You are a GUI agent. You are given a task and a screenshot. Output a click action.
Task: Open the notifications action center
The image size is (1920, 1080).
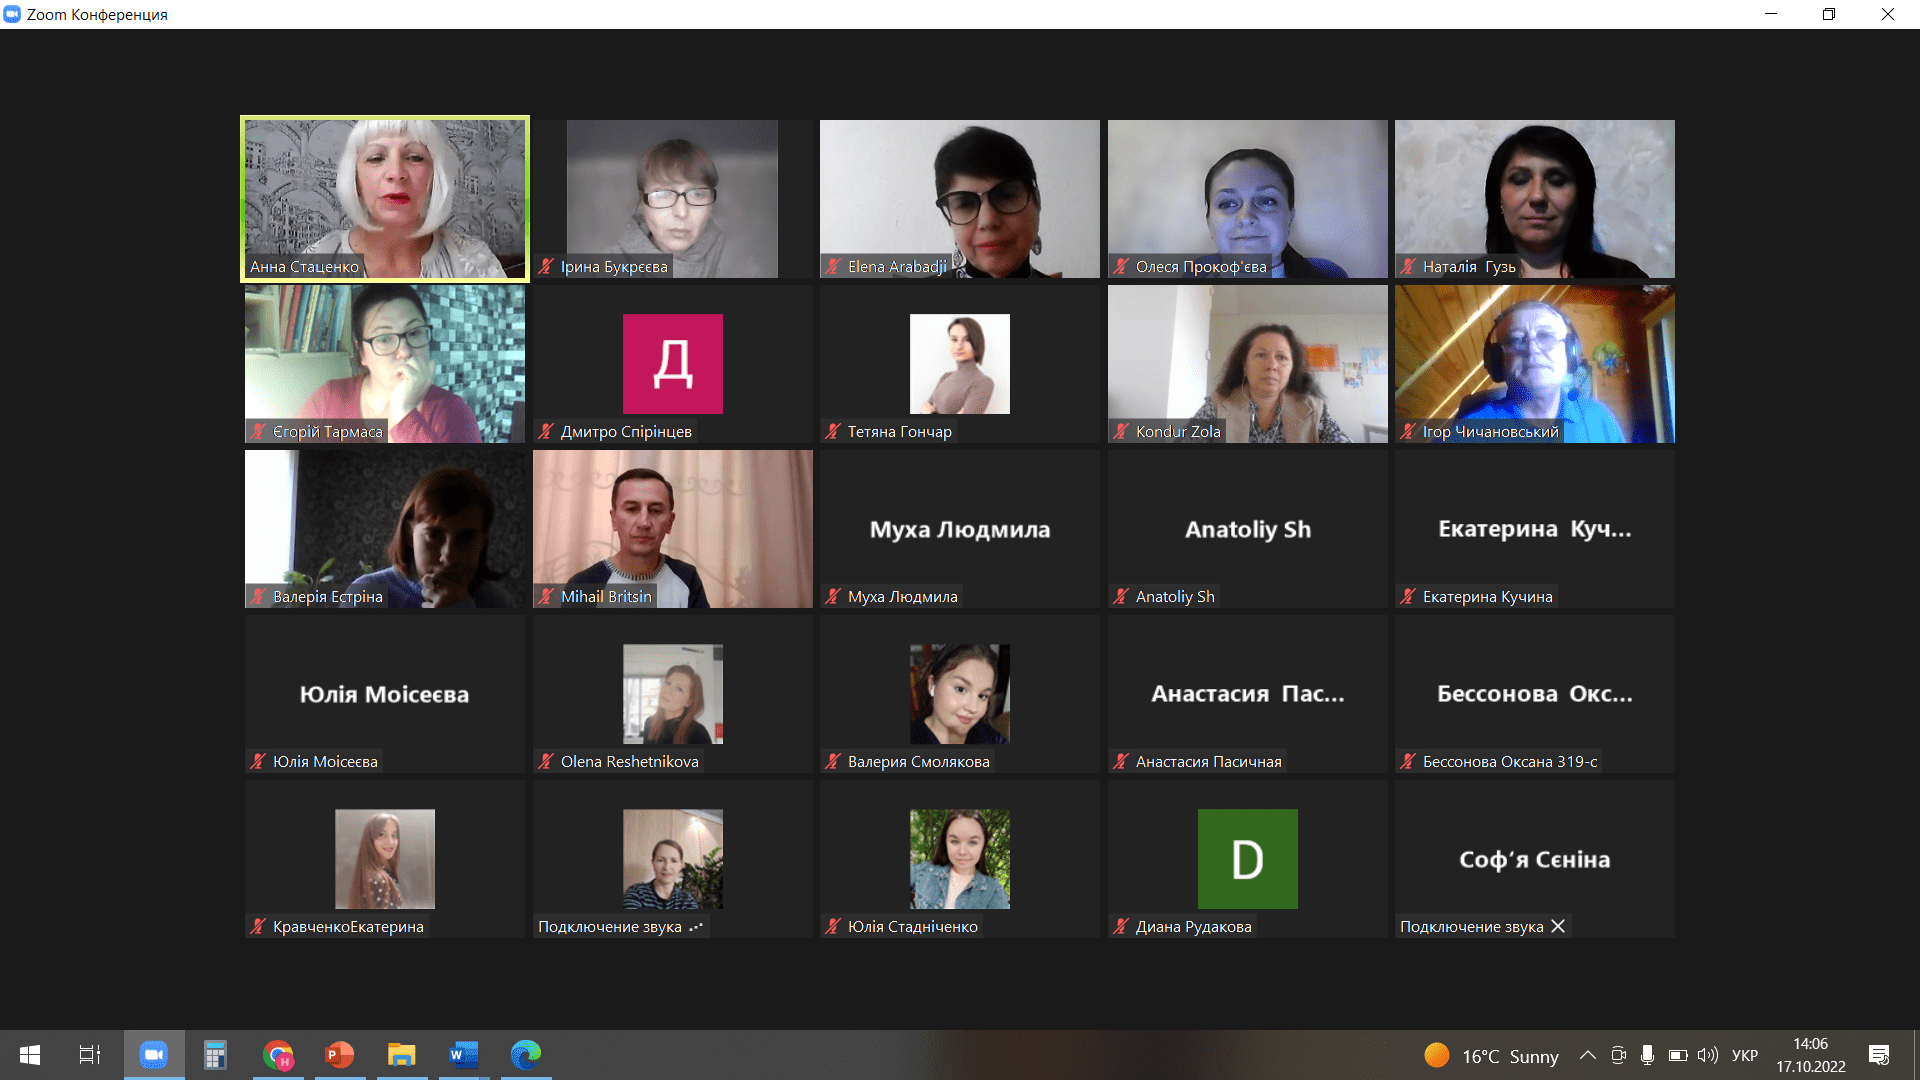click(1878, 1056)
